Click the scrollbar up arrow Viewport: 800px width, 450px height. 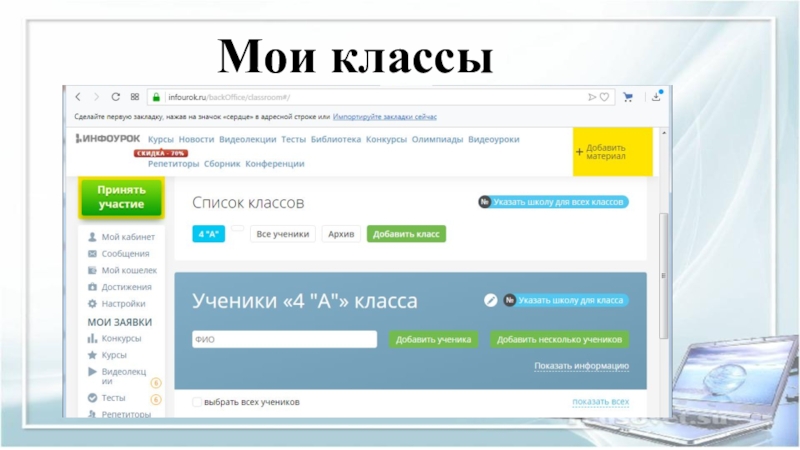tap(664, 133)
